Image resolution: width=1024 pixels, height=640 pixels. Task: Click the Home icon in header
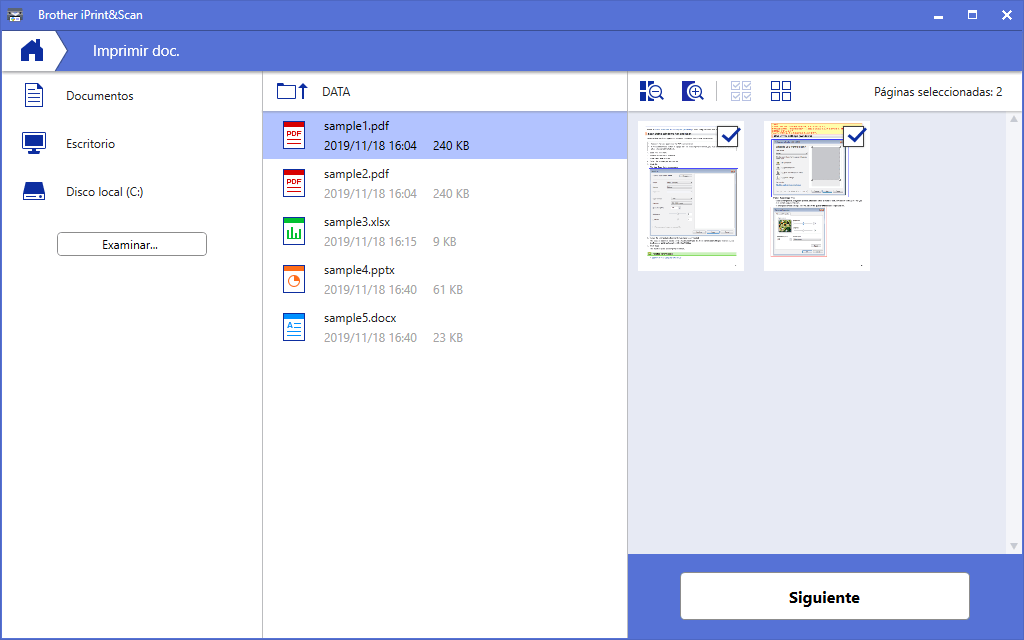pos(32,50)
